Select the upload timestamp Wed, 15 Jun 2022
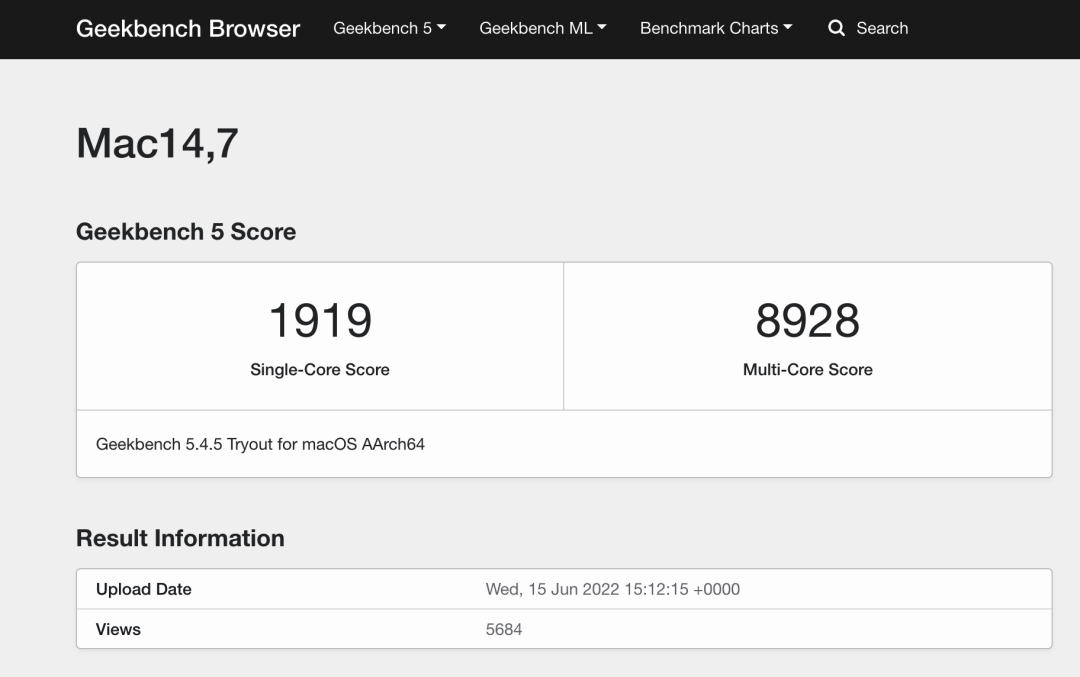 pos(613,590)
